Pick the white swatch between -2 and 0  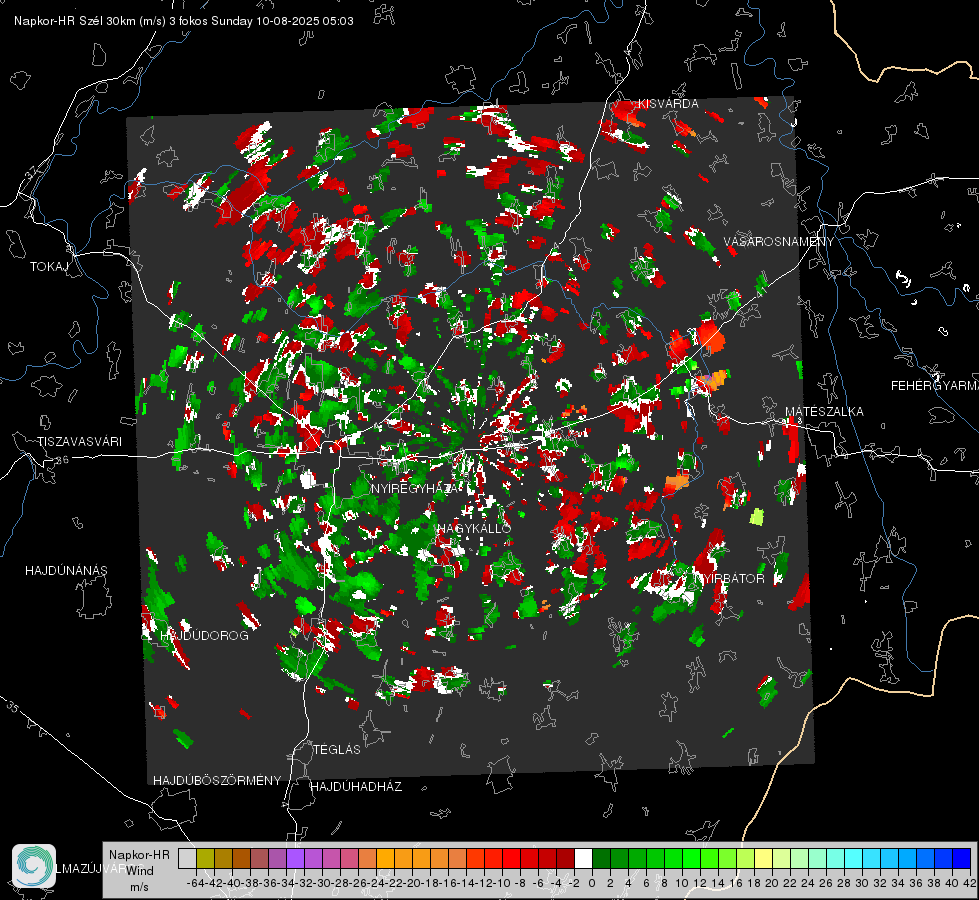(583, 858)
